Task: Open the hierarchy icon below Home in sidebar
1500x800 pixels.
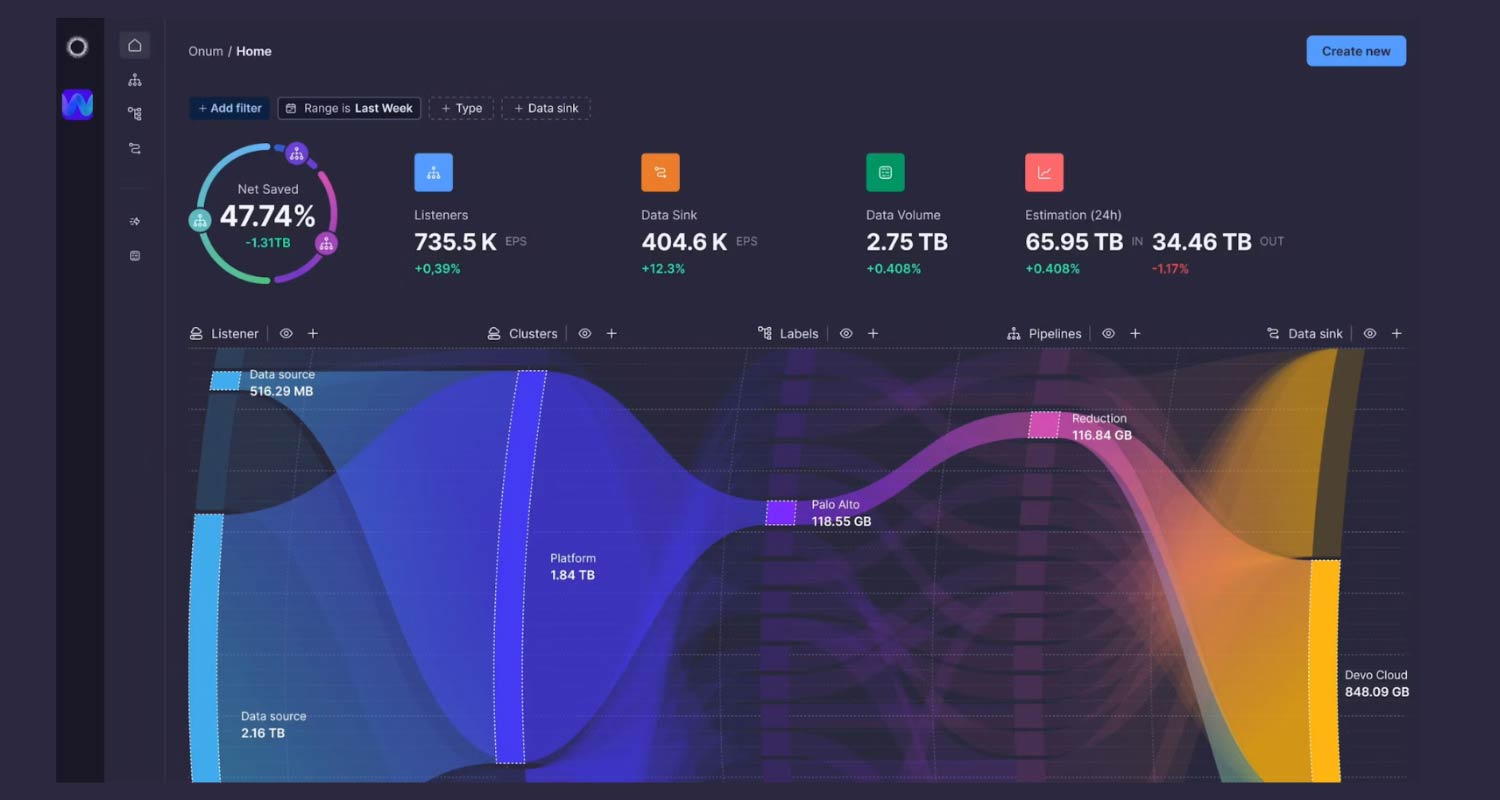Action: click(x=135, y=80)
